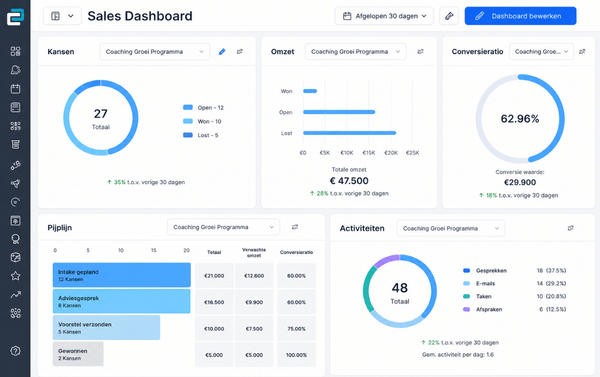Click the 'Voorstel verzonden' pipeline bar
Viewport: 600px width, 377px height.
pyautogui.click(x=106, y=328)
